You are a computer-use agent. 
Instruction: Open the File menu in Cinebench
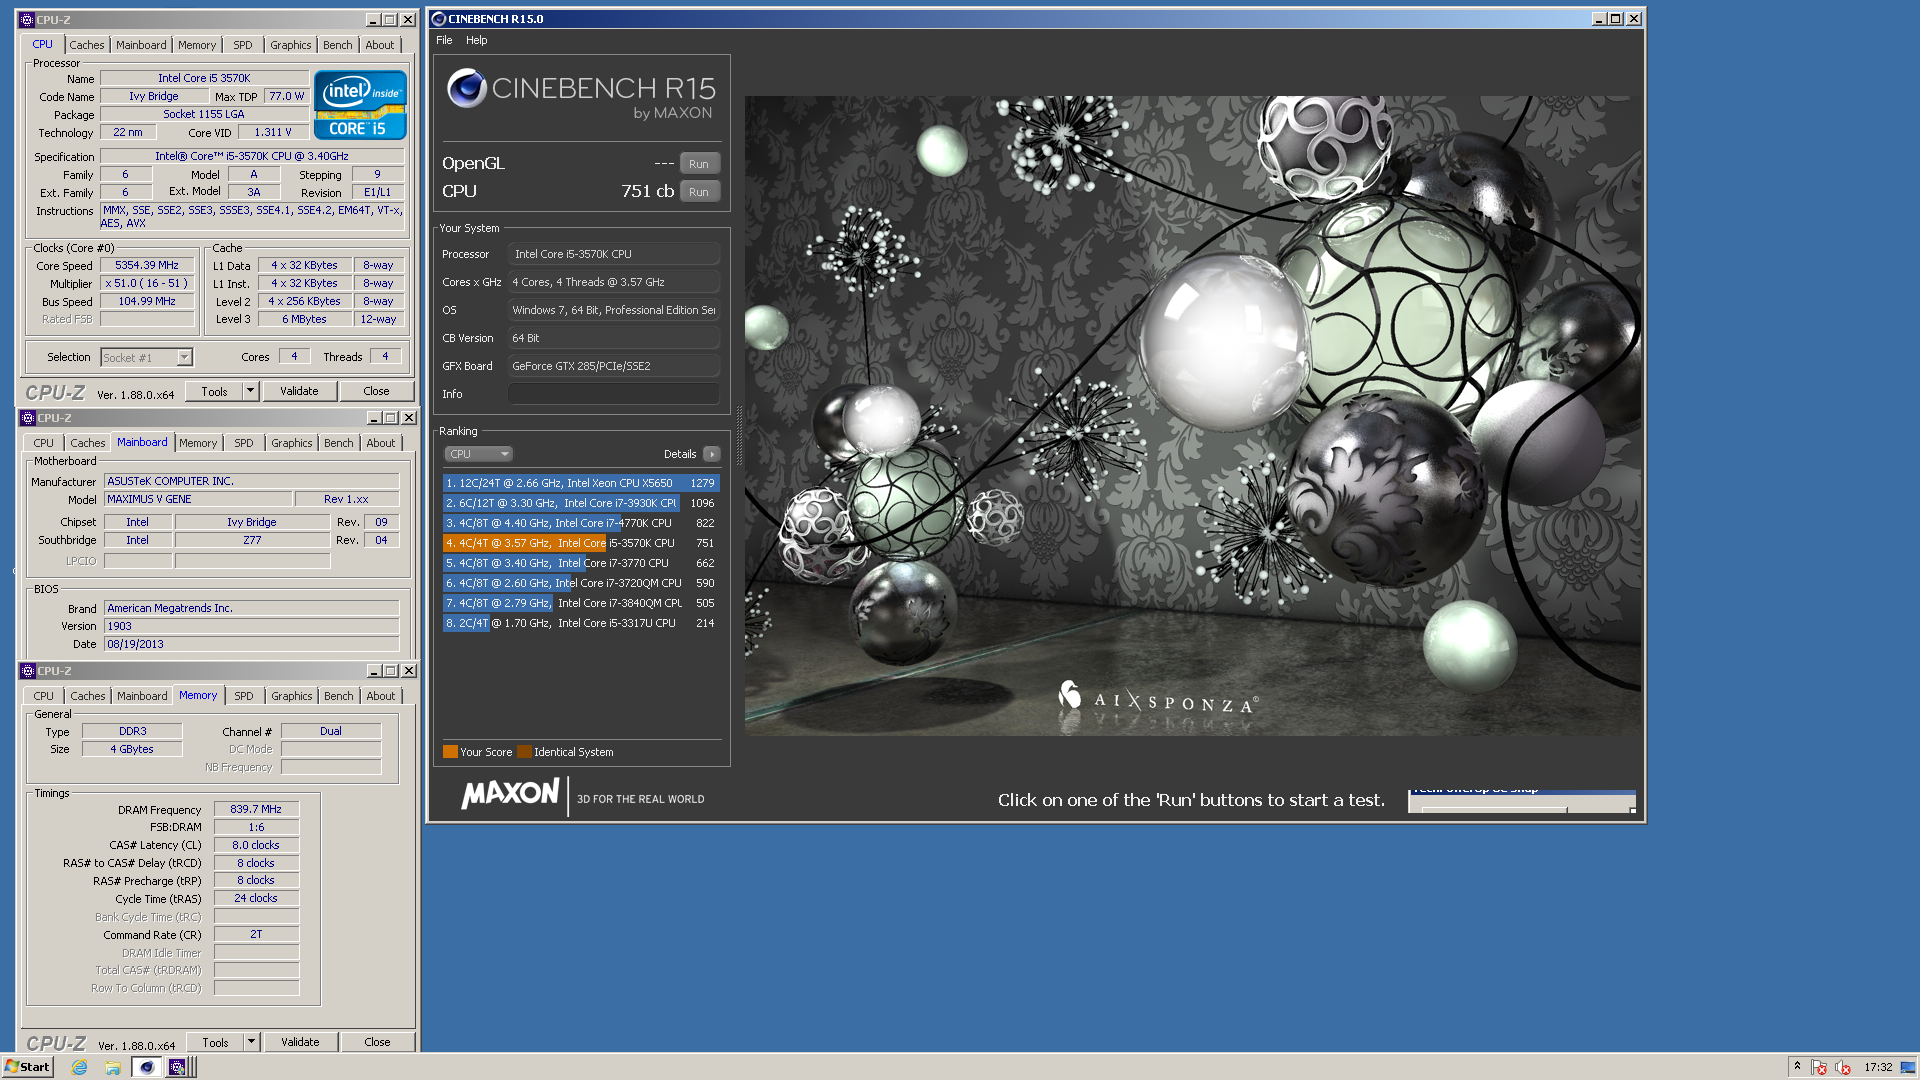[444, 40]
